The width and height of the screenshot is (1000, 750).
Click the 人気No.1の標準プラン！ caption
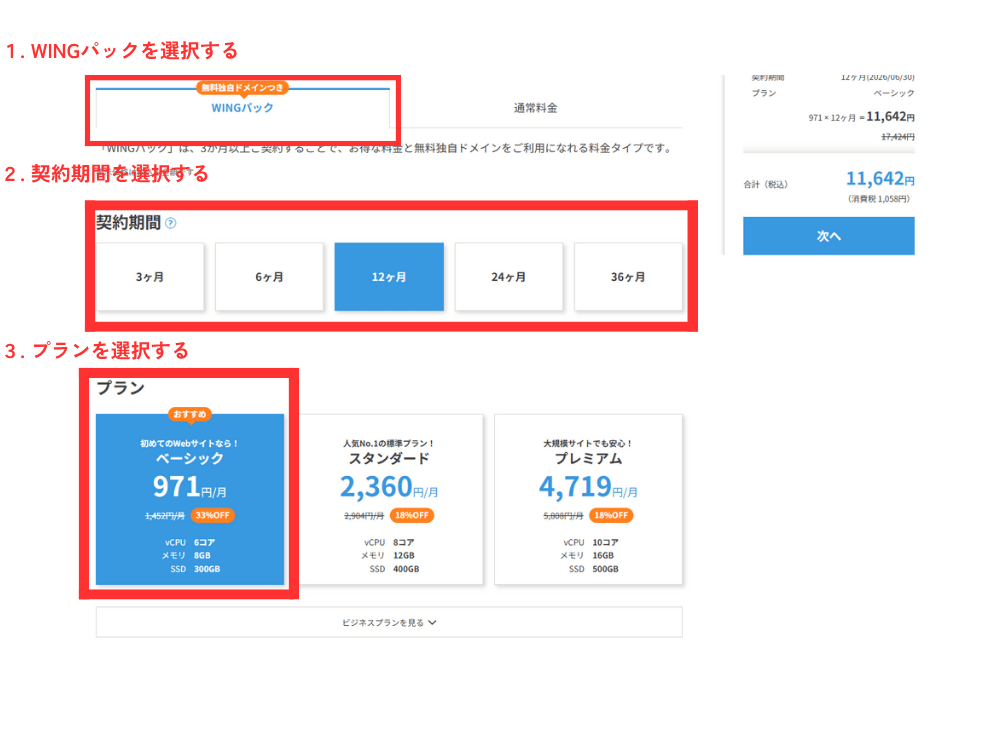tap(389, 443)
